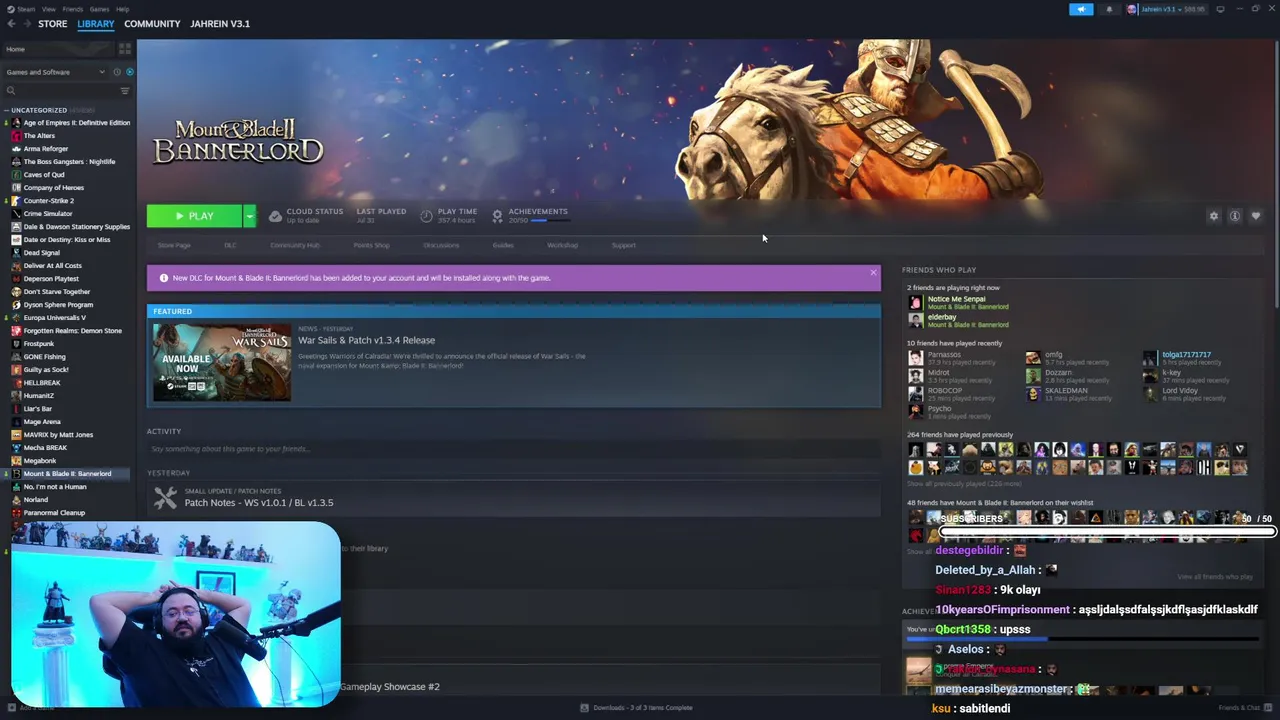
Task: Open the Support link
Action: pyautogui.click(x=623, y=245)
